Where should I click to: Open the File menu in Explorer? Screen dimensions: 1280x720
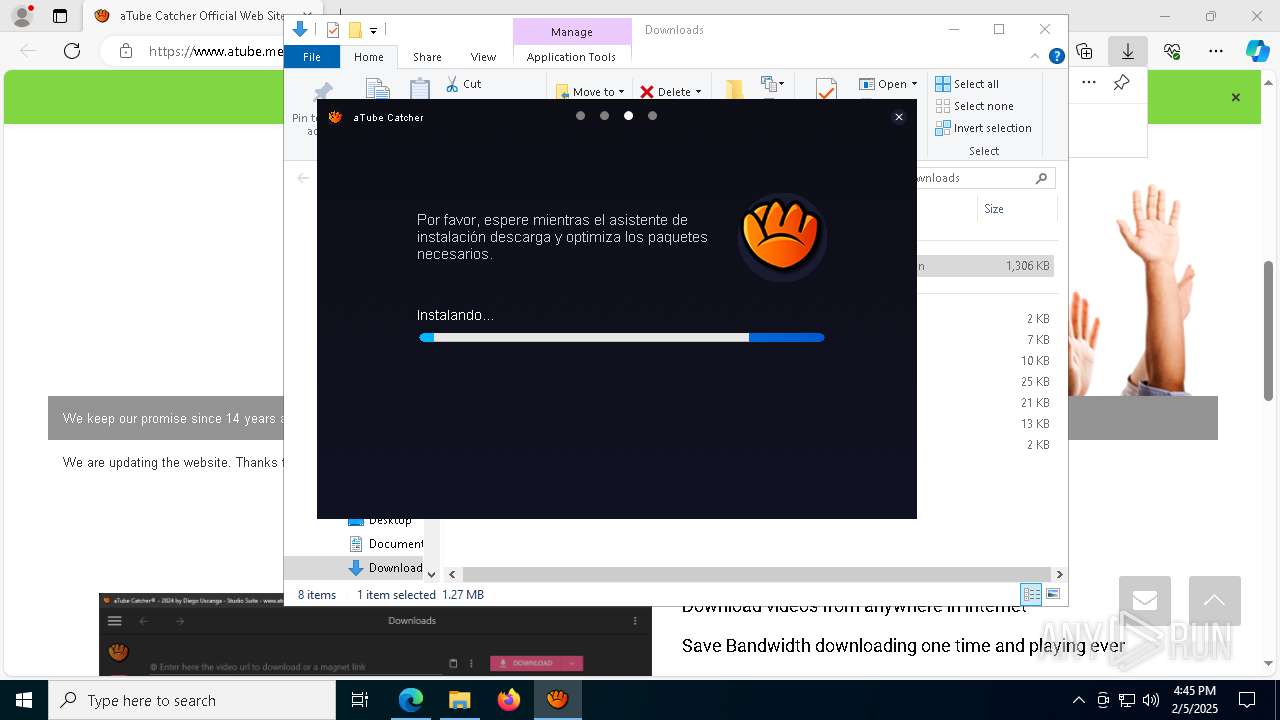[312, 57]
